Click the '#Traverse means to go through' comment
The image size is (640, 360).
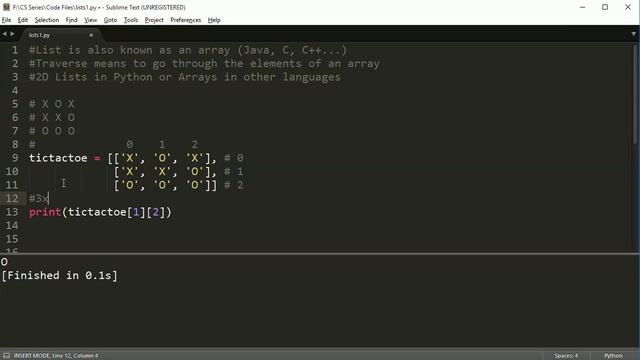204,64
